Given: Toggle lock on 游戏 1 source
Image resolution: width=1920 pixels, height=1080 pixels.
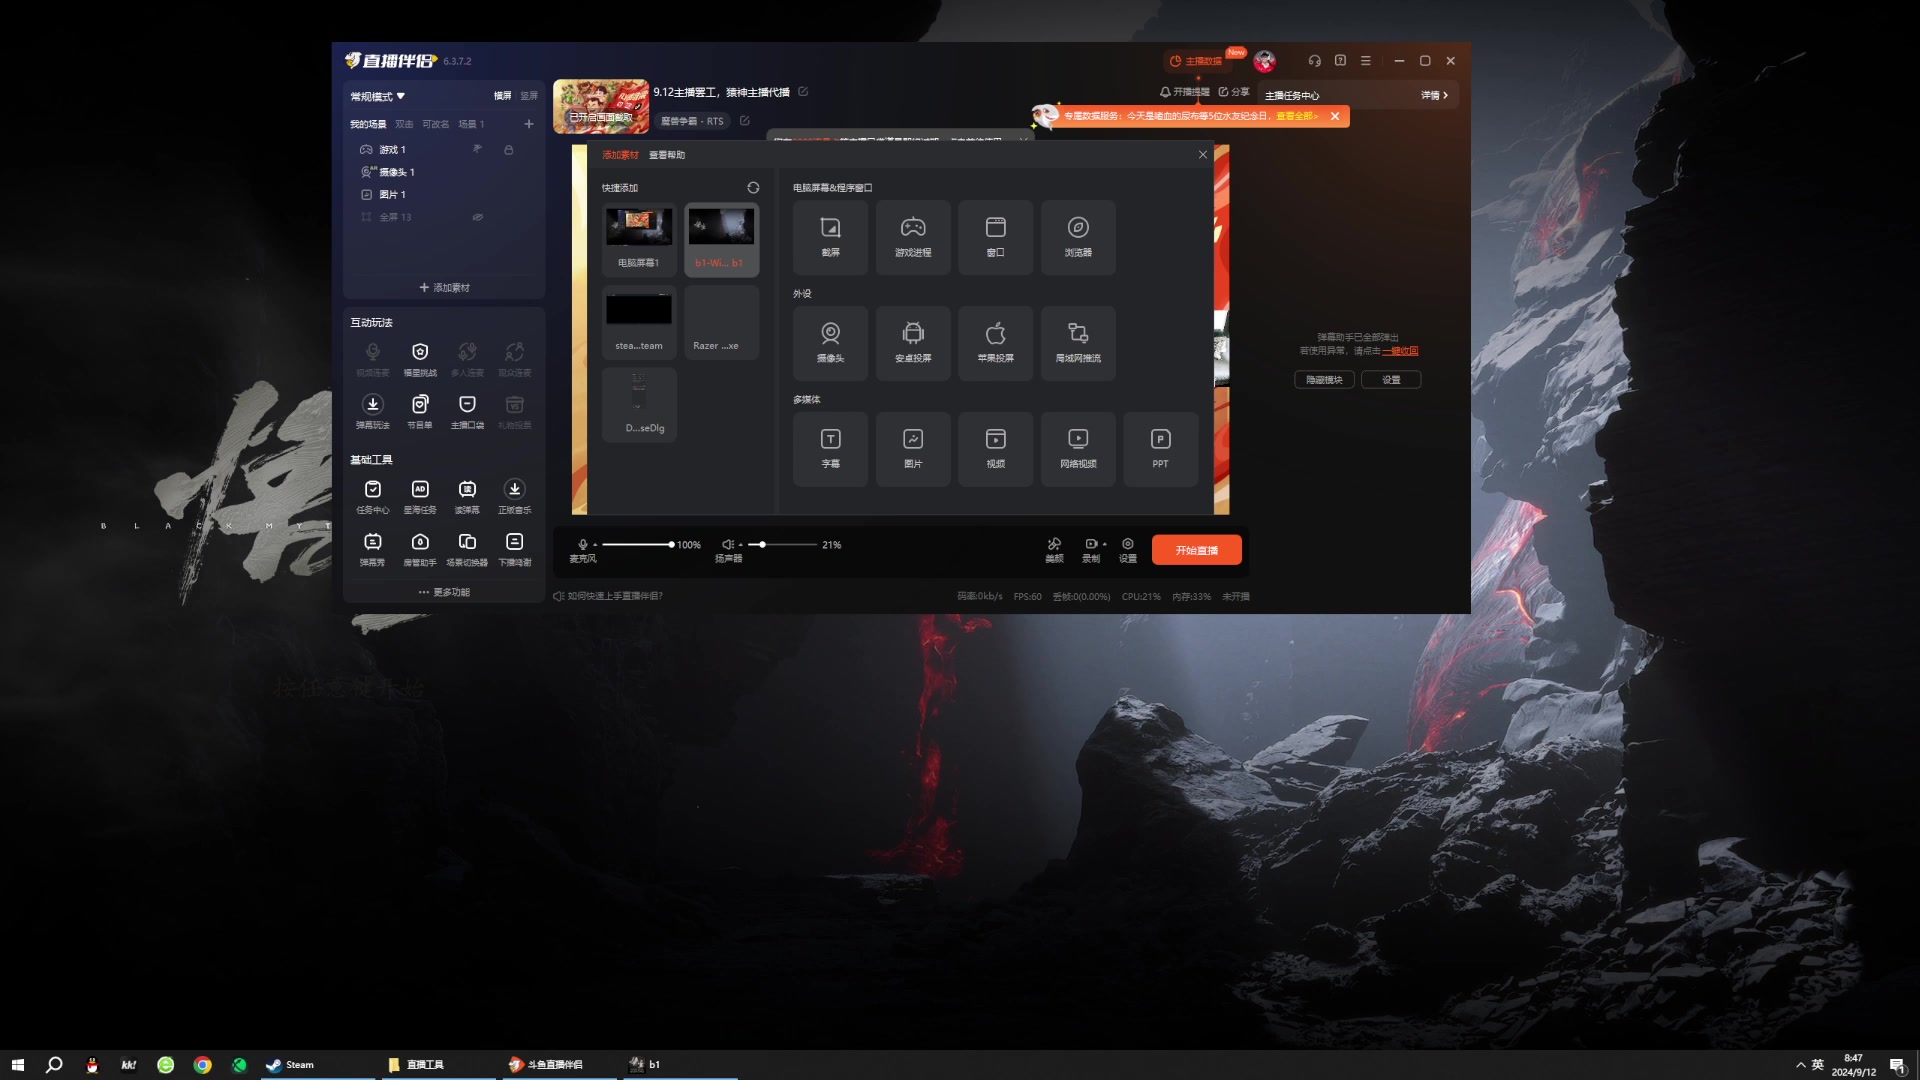Looking at the screenshot, I should [508, 150].
